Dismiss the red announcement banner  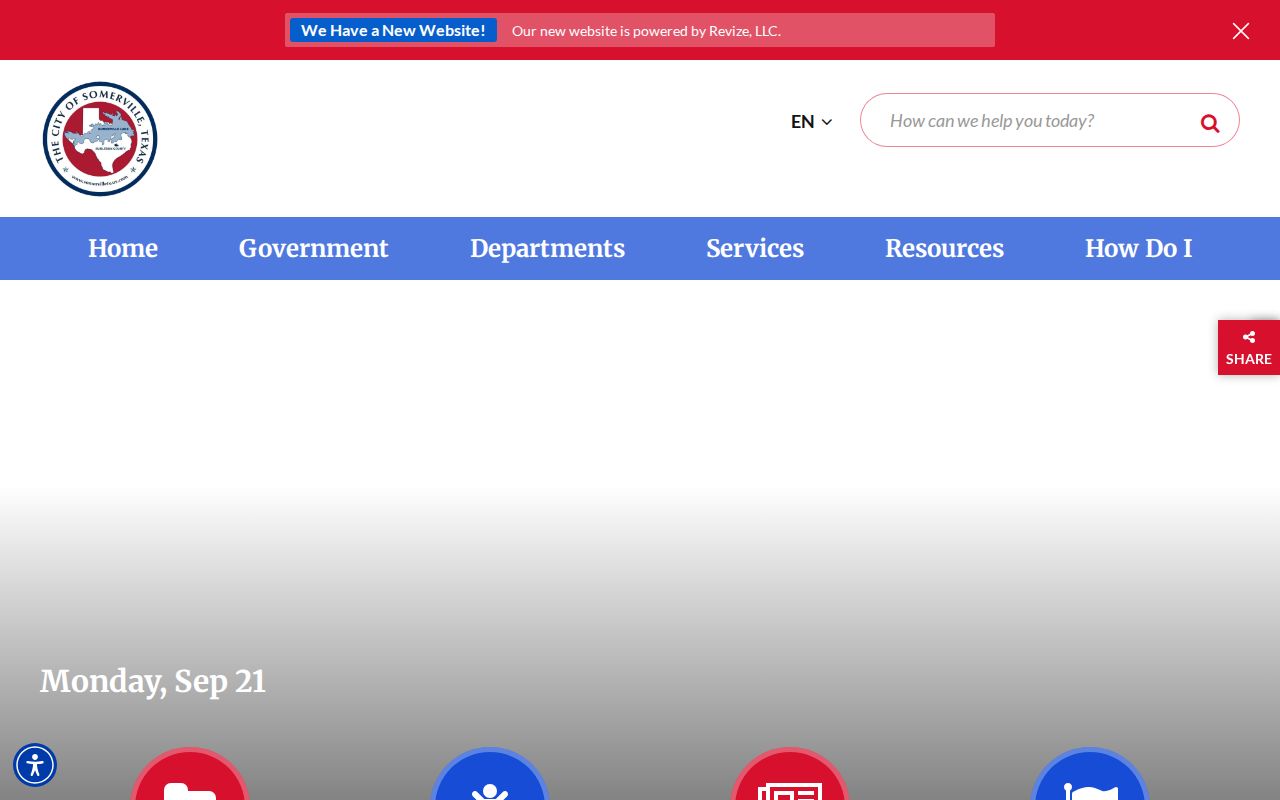[1241, 31]
